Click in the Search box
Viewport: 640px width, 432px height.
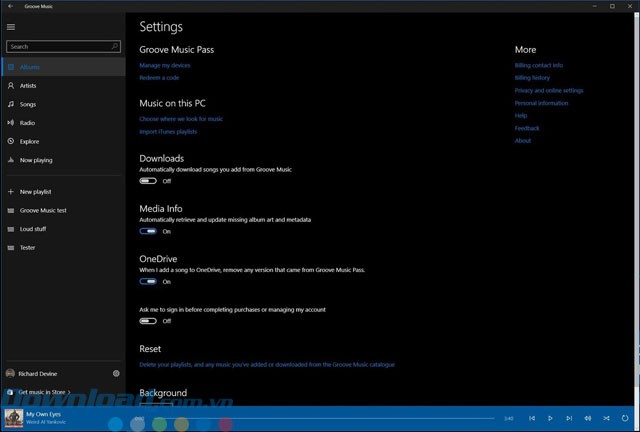[58, 47]
